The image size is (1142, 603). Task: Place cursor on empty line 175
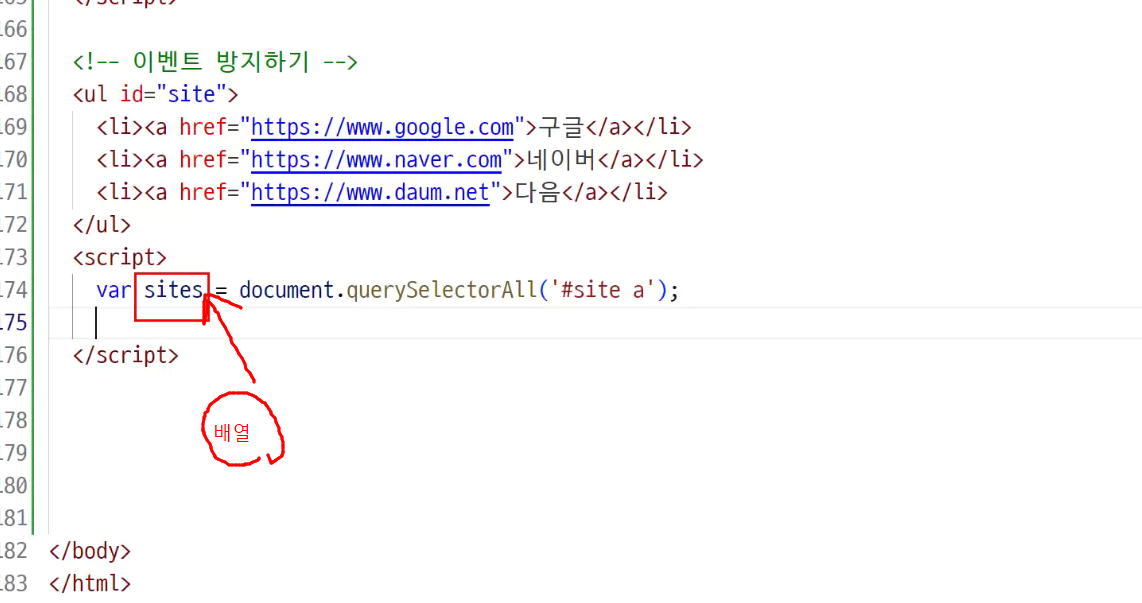(x=595, y=323)
